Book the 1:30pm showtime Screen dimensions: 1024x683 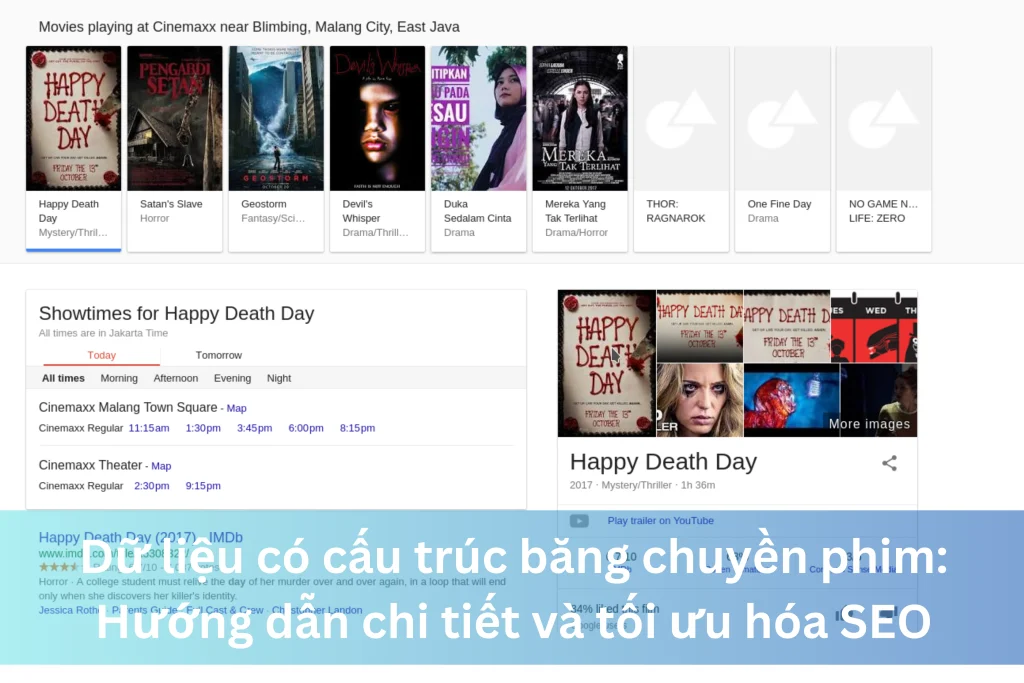click(x=203, y=428)
